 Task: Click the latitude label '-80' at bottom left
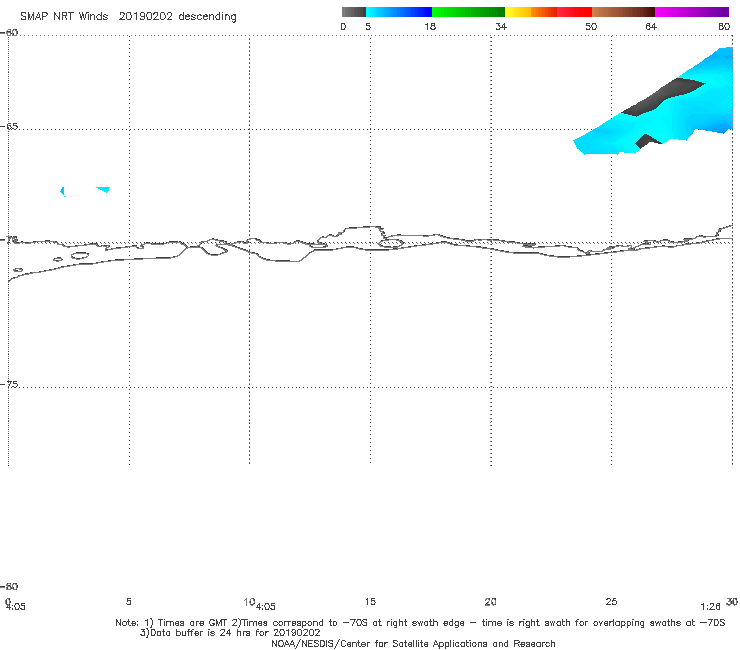9,586
